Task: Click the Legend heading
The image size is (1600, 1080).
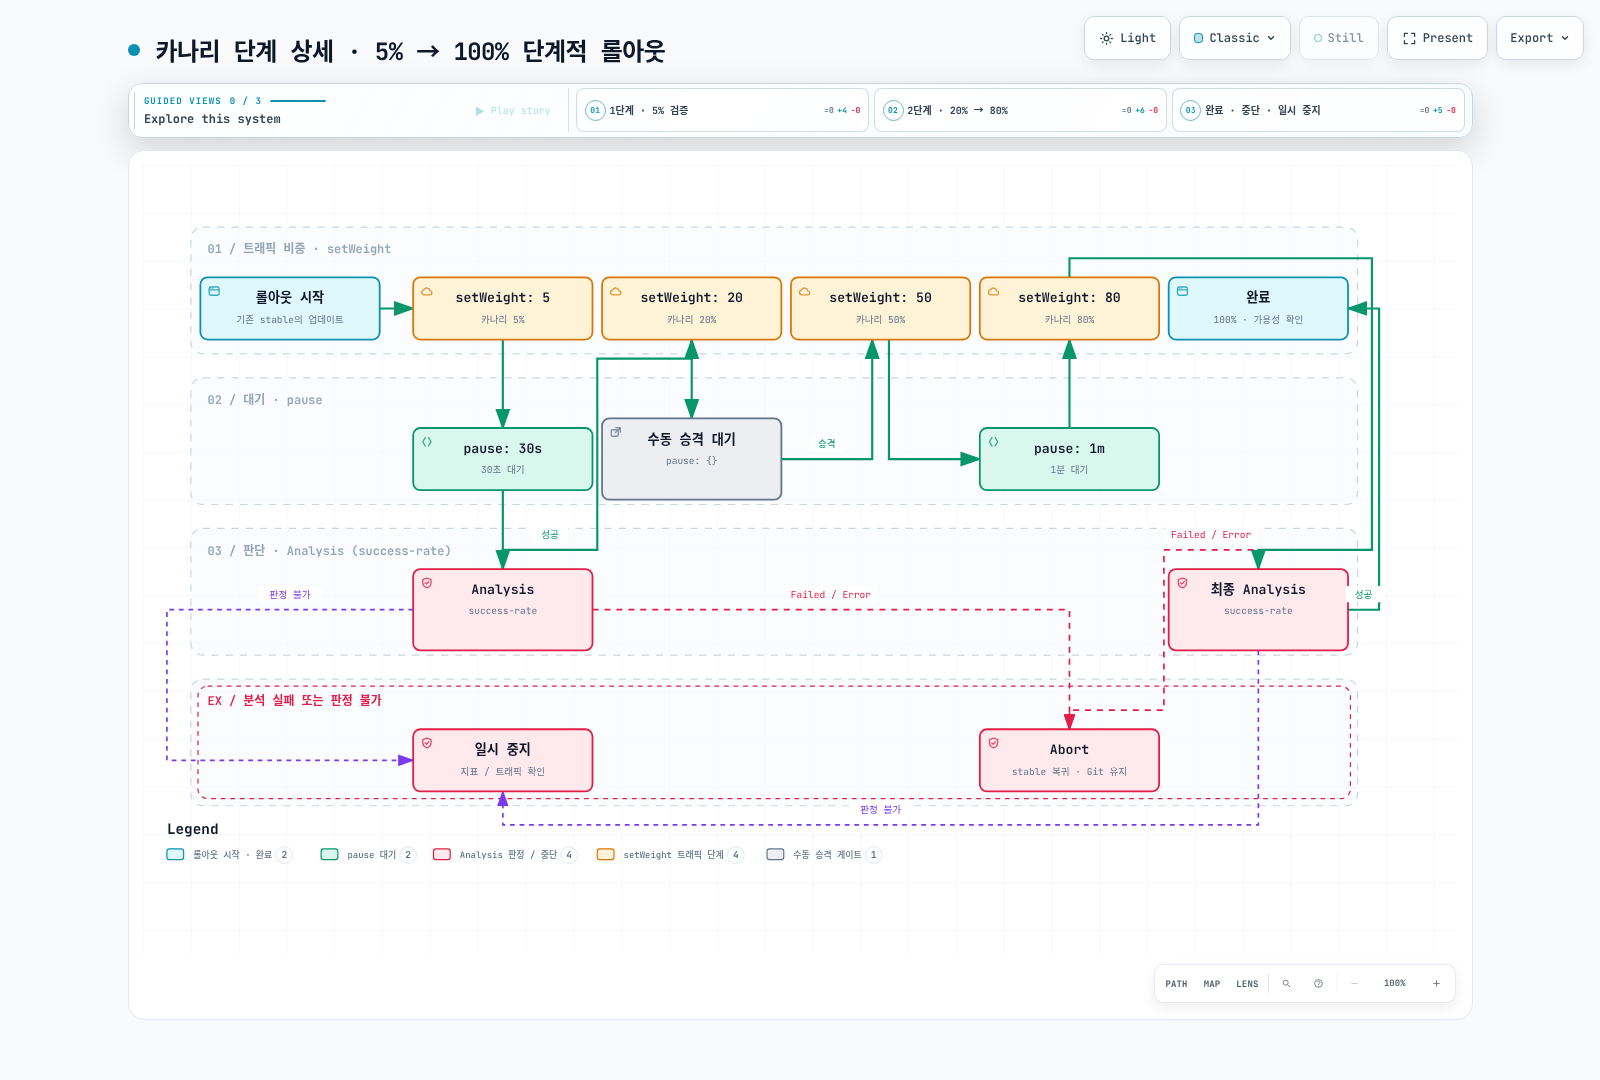Action: click(192, 829)
